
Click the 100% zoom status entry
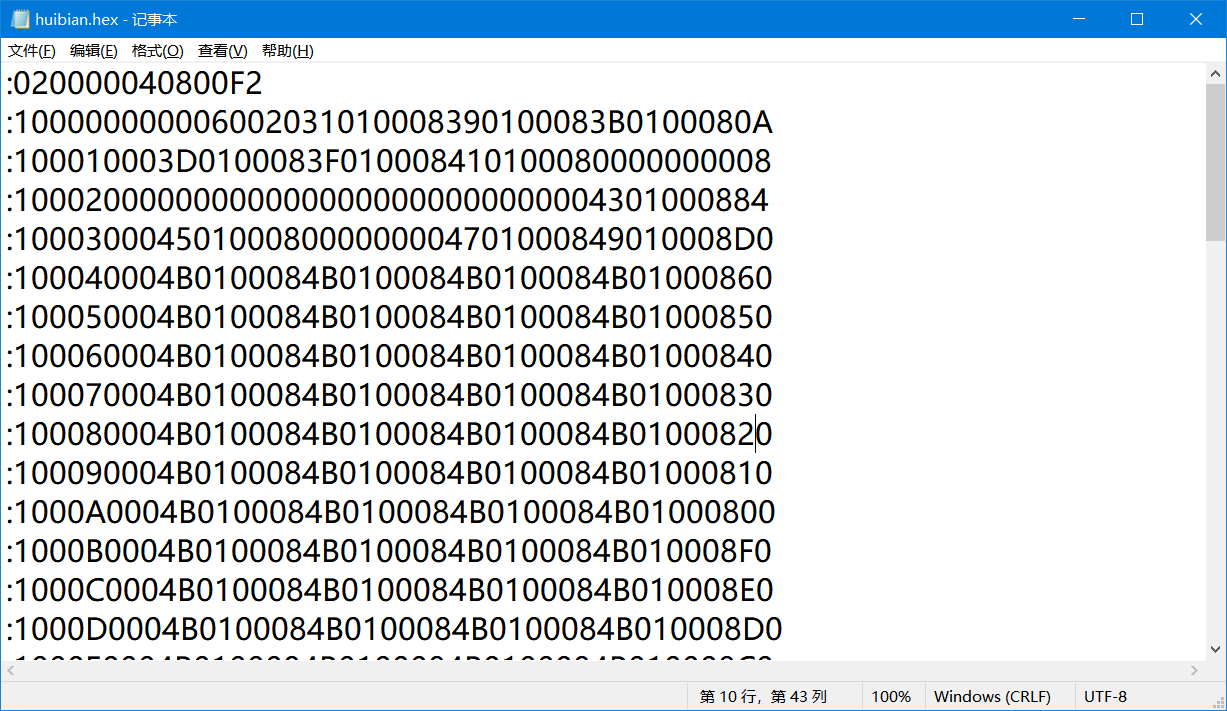pyautogui.click(x=891, y=696)
